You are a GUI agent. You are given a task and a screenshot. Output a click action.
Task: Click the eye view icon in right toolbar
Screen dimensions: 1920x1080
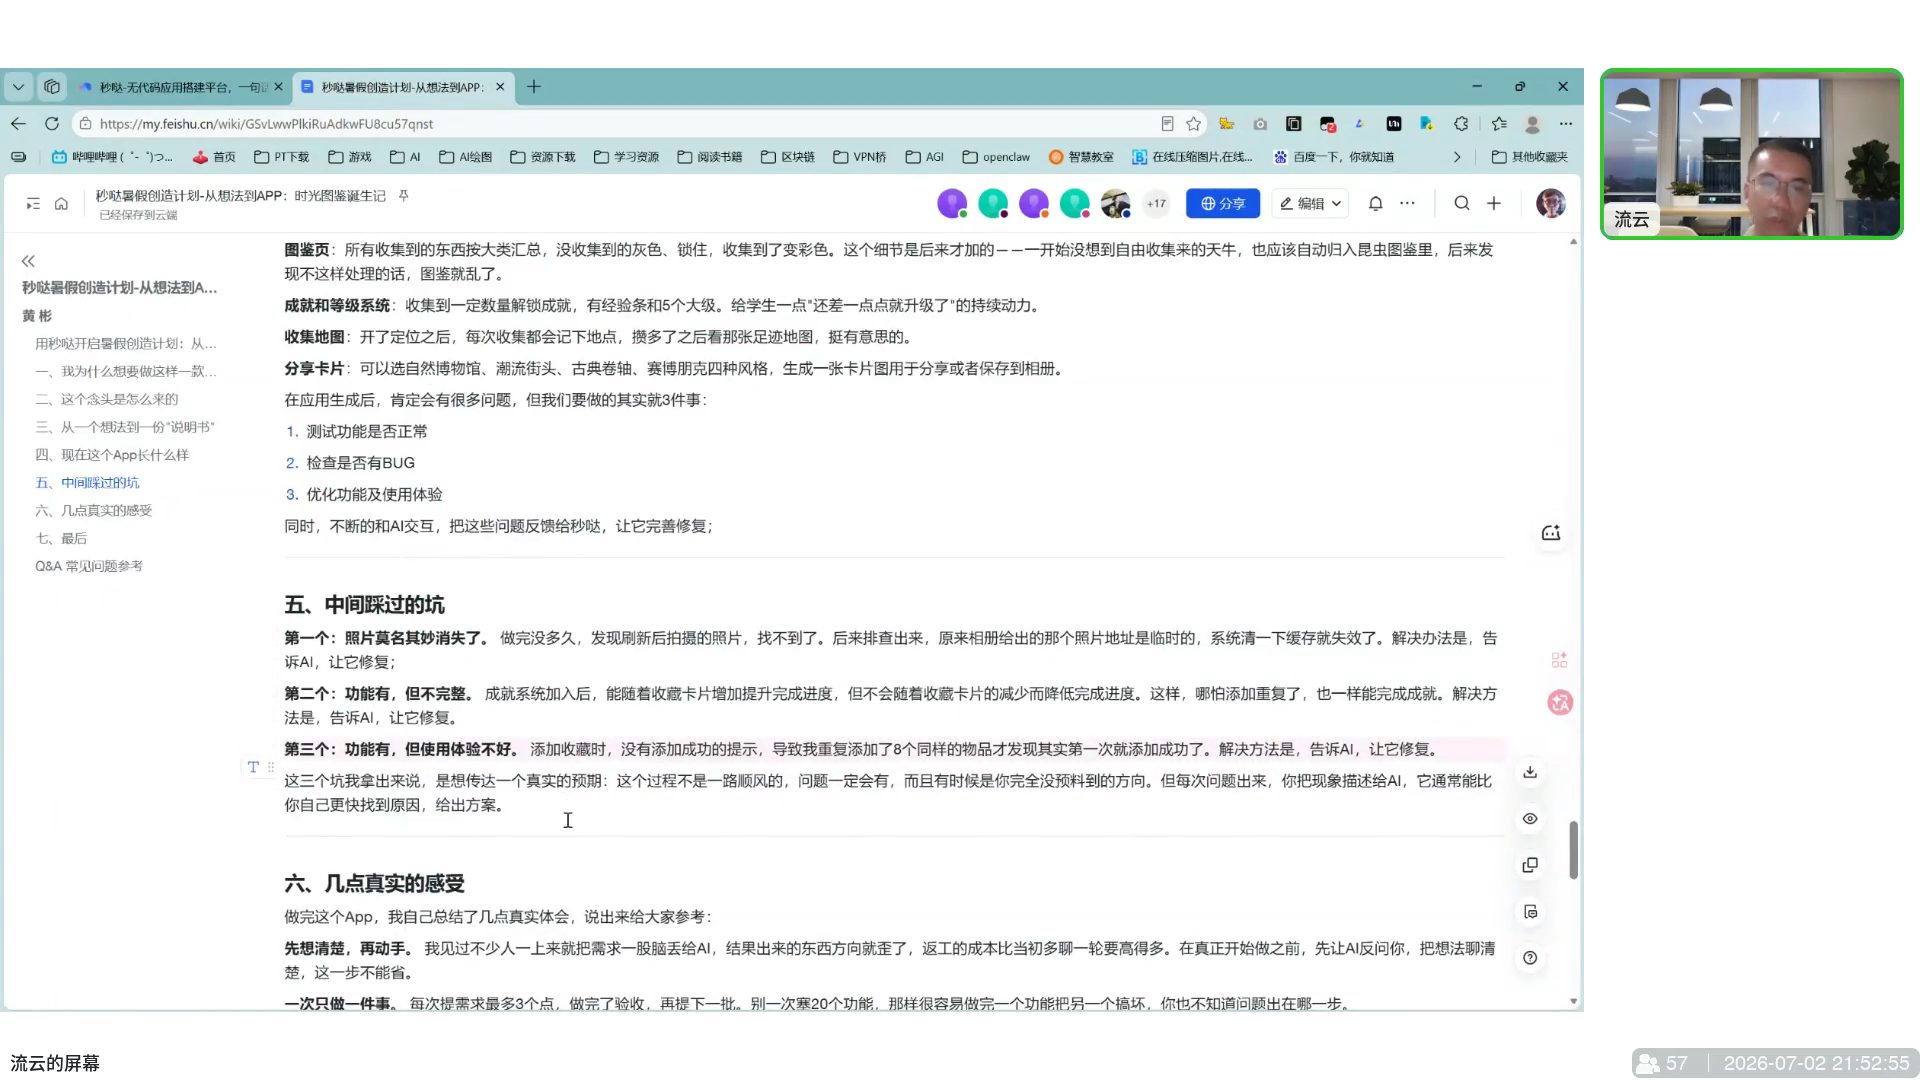(x=1530, y=819)
